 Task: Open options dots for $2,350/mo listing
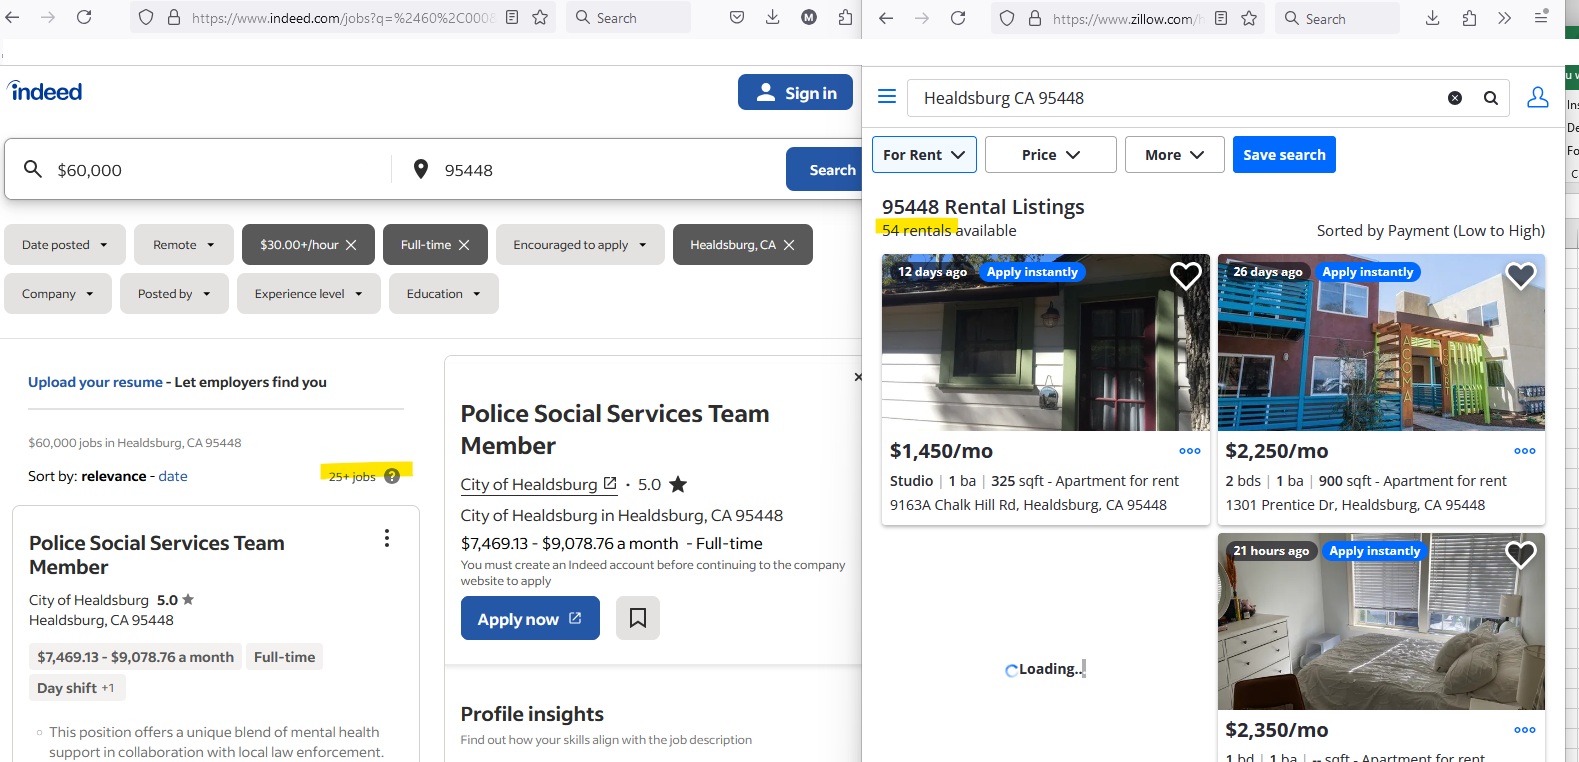point(1525,730)
